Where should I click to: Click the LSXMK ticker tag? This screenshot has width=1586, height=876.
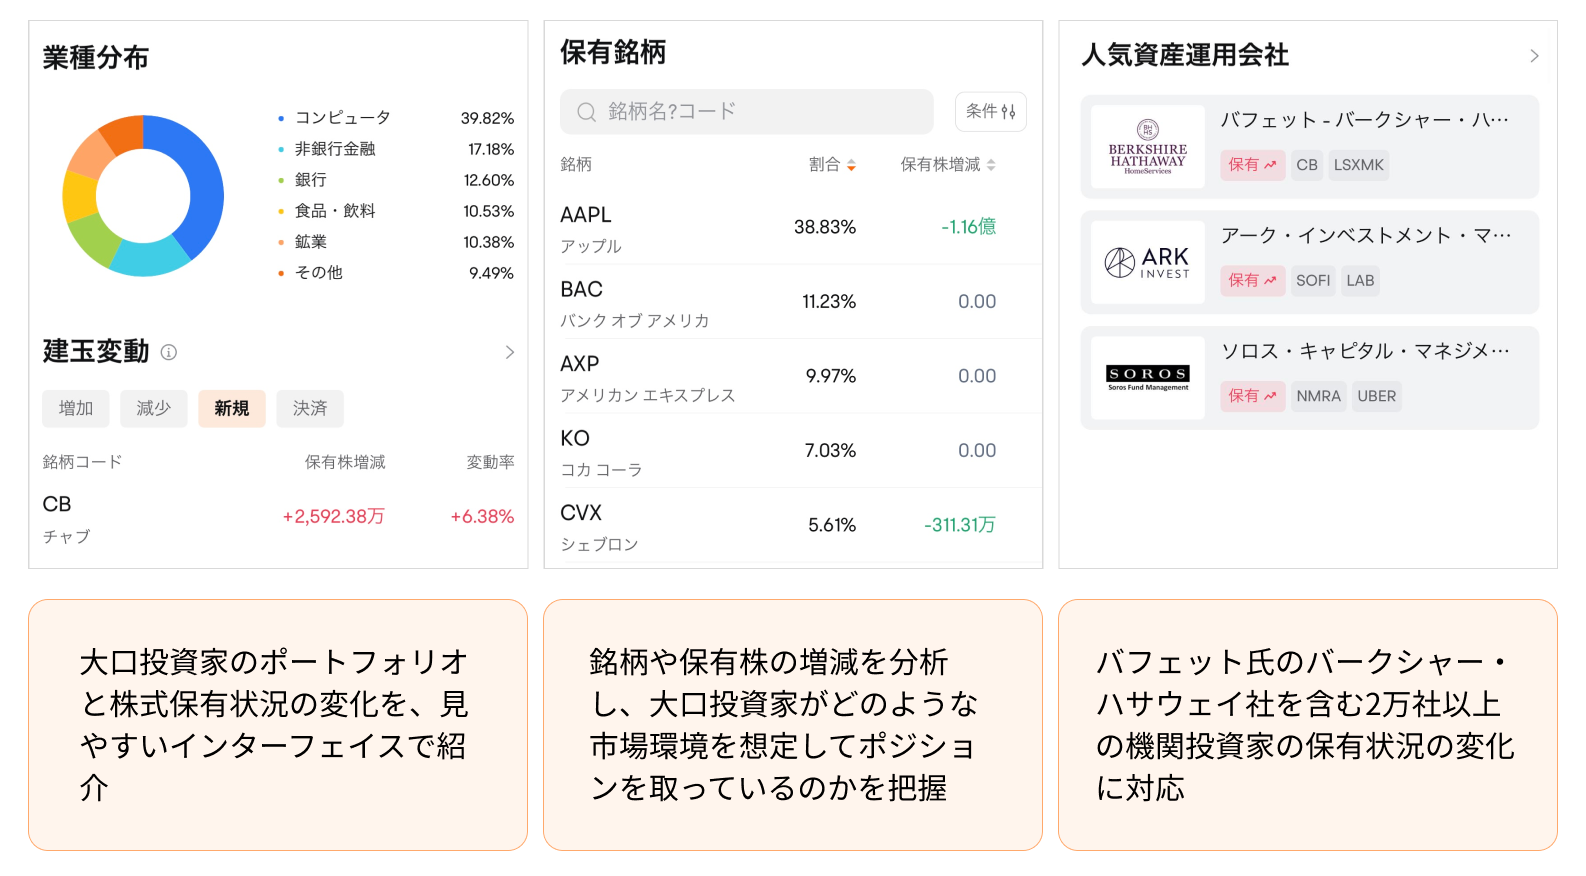[x=1358, y=165]
